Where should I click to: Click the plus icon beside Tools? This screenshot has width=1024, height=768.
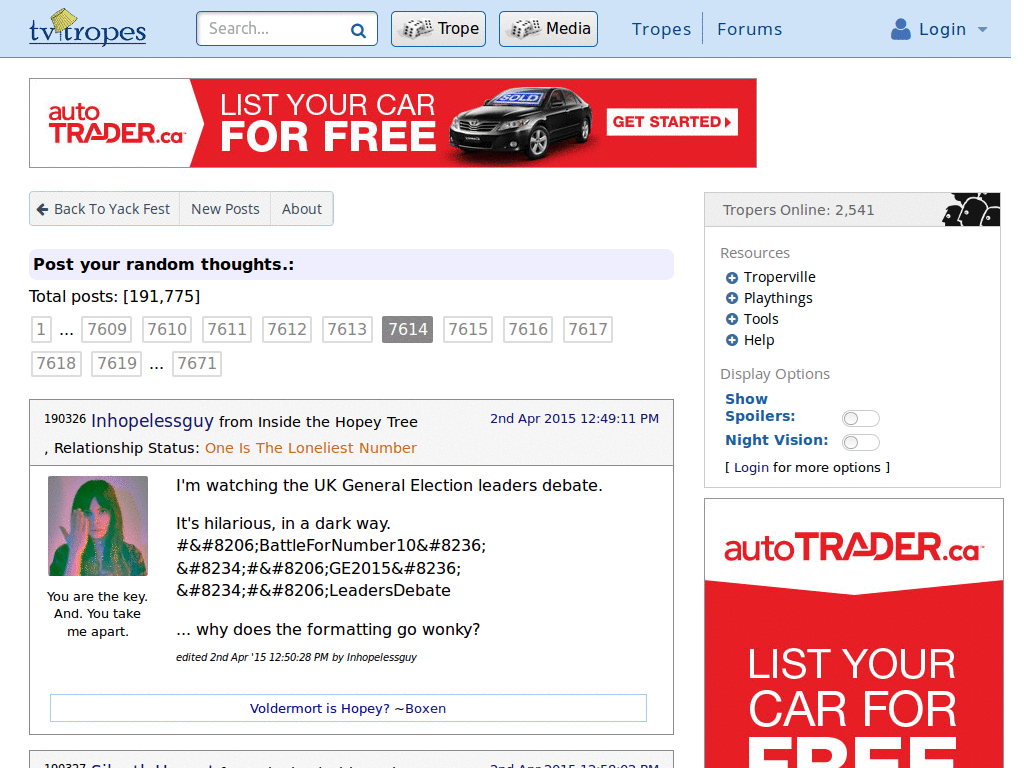coord(730,319)
